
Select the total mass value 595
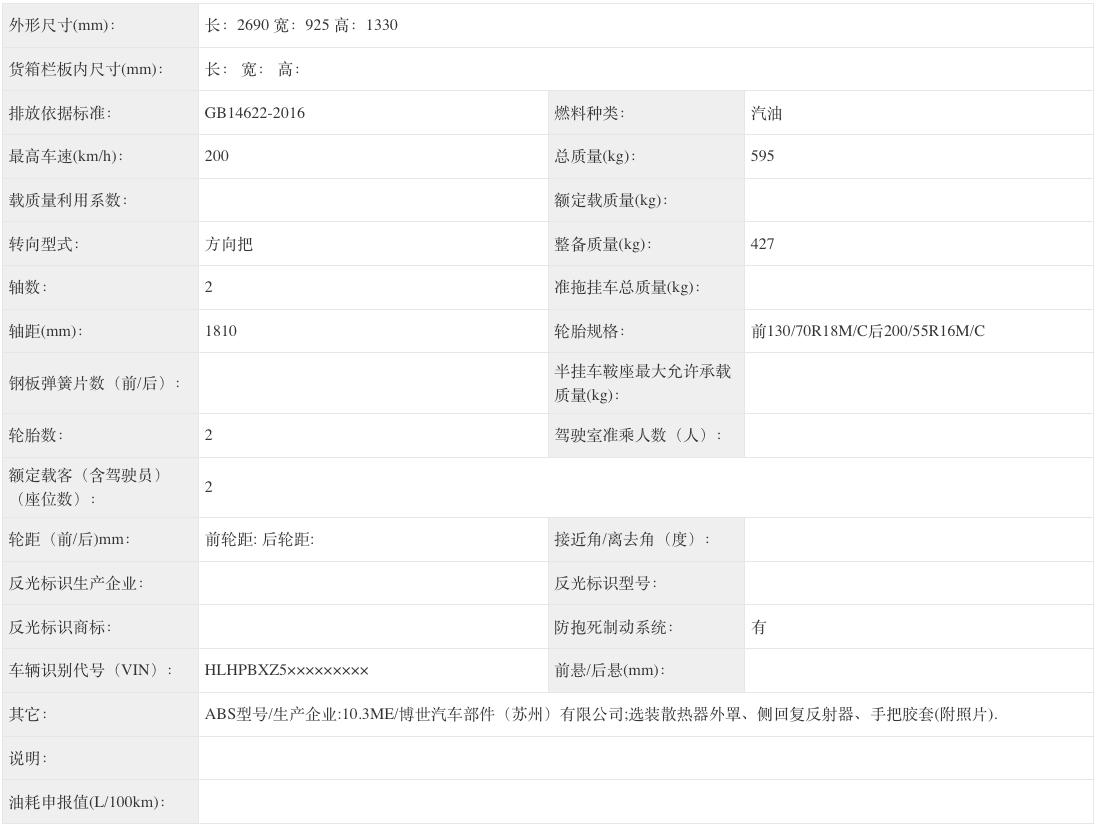[763, 156]
